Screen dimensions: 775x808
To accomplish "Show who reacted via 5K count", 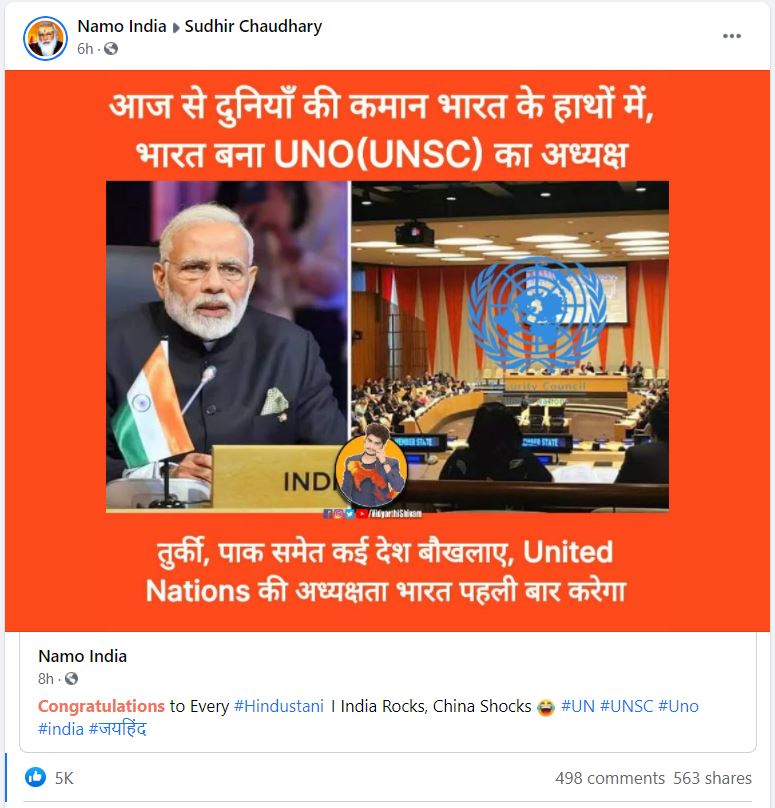I will [64, 778].
